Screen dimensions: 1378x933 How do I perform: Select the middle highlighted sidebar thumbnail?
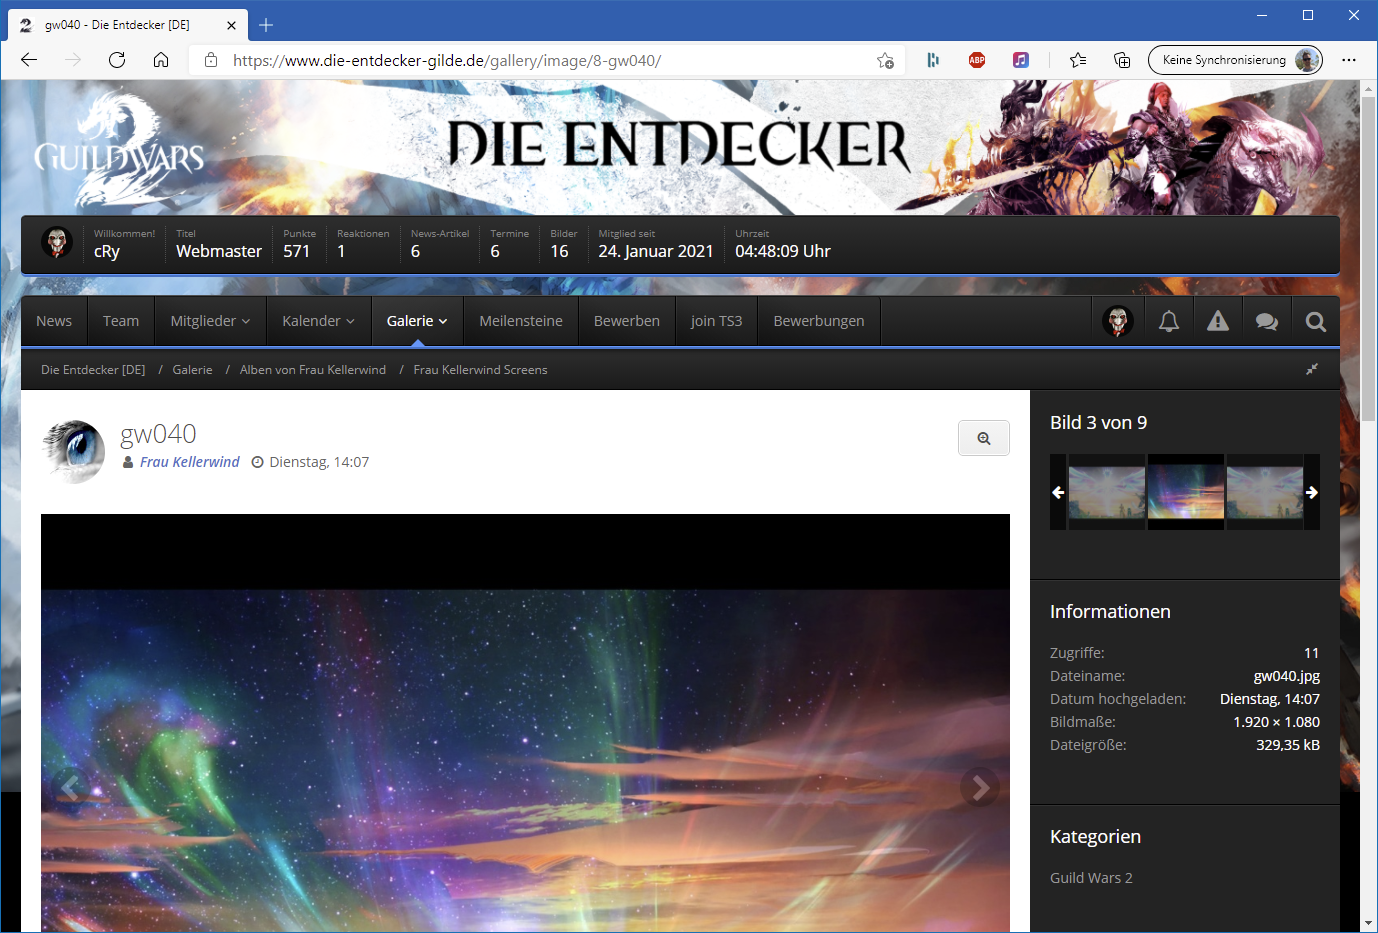tap(1186, 492)
